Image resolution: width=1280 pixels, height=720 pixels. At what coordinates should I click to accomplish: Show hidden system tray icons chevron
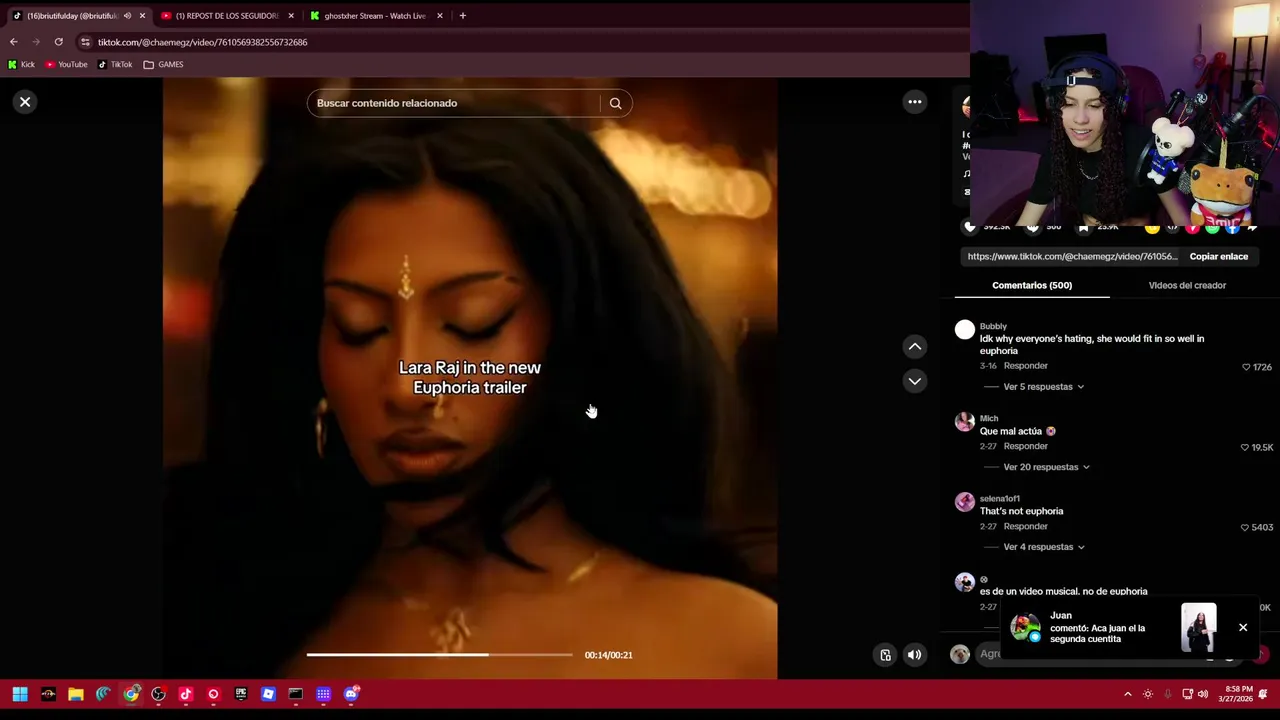pos(1128,694)
